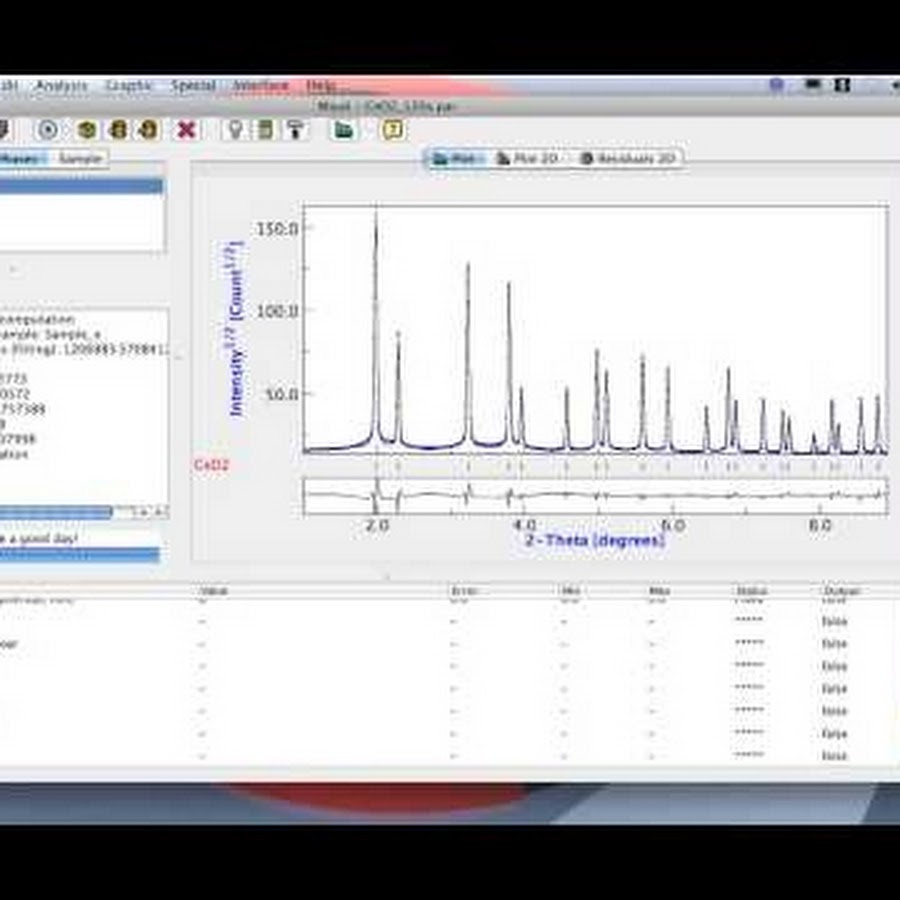
Task: Click the hammer refinement icon in toolbar
Action: 295,129
